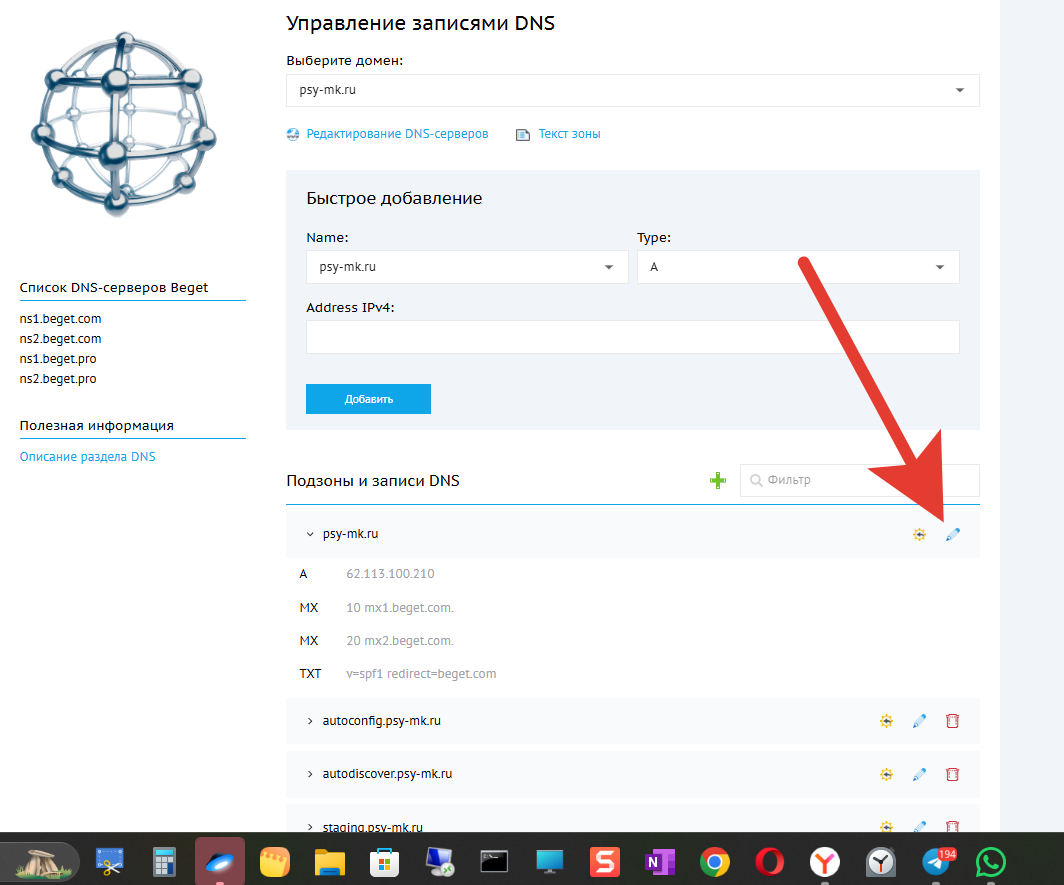The height and width of the screenshot is (885, 1064).
Task: Edit autoconfig.psy-mk.ru using the pencil icon
Action: [919, 721]
